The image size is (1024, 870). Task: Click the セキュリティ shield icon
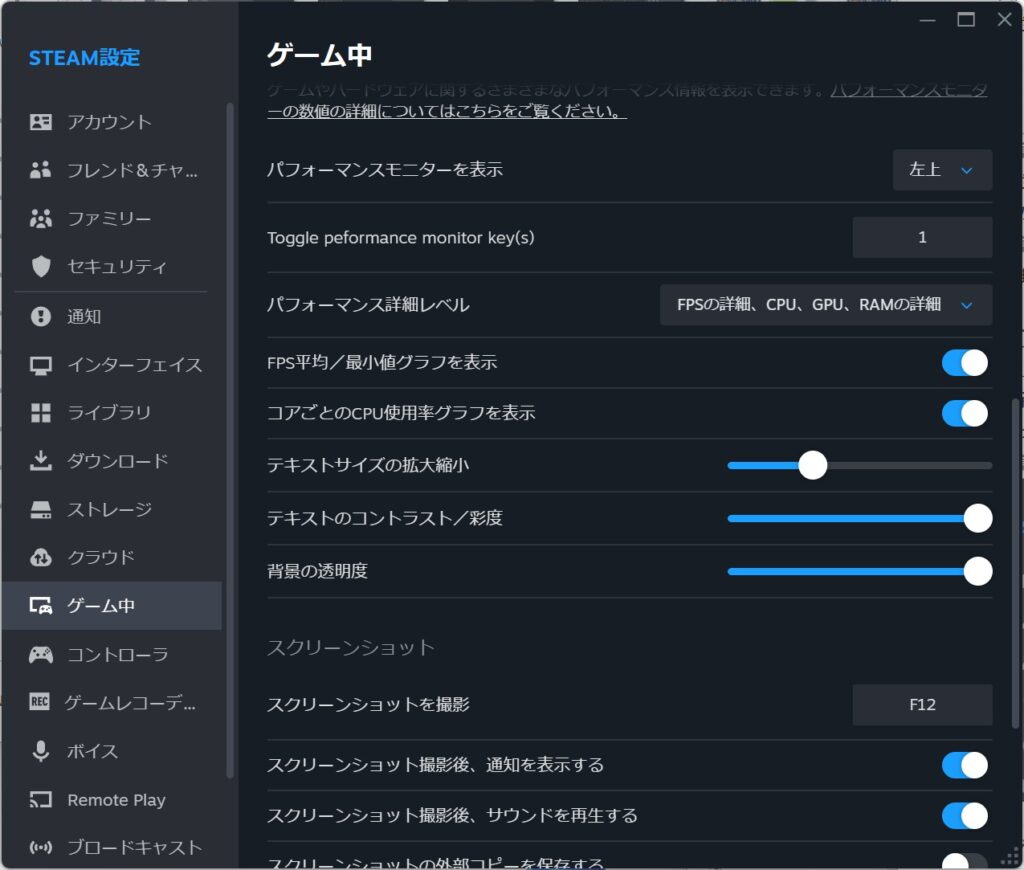40,266
